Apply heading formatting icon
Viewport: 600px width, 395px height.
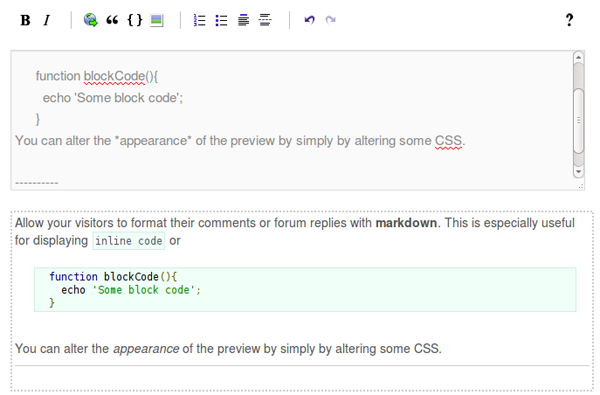(243, 20)
